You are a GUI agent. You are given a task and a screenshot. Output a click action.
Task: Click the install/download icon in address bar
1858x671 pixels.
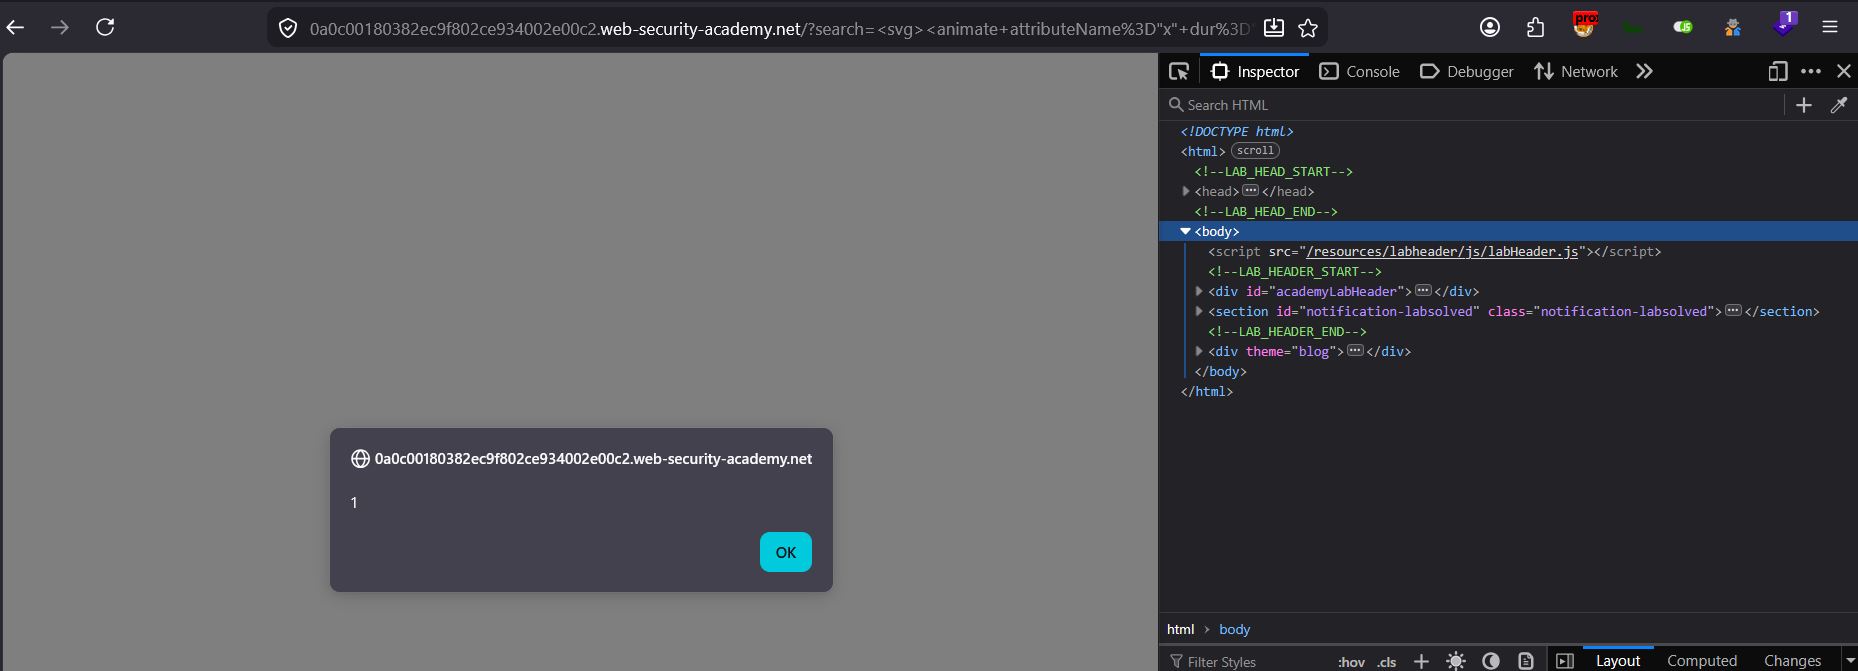point(1274,28)
